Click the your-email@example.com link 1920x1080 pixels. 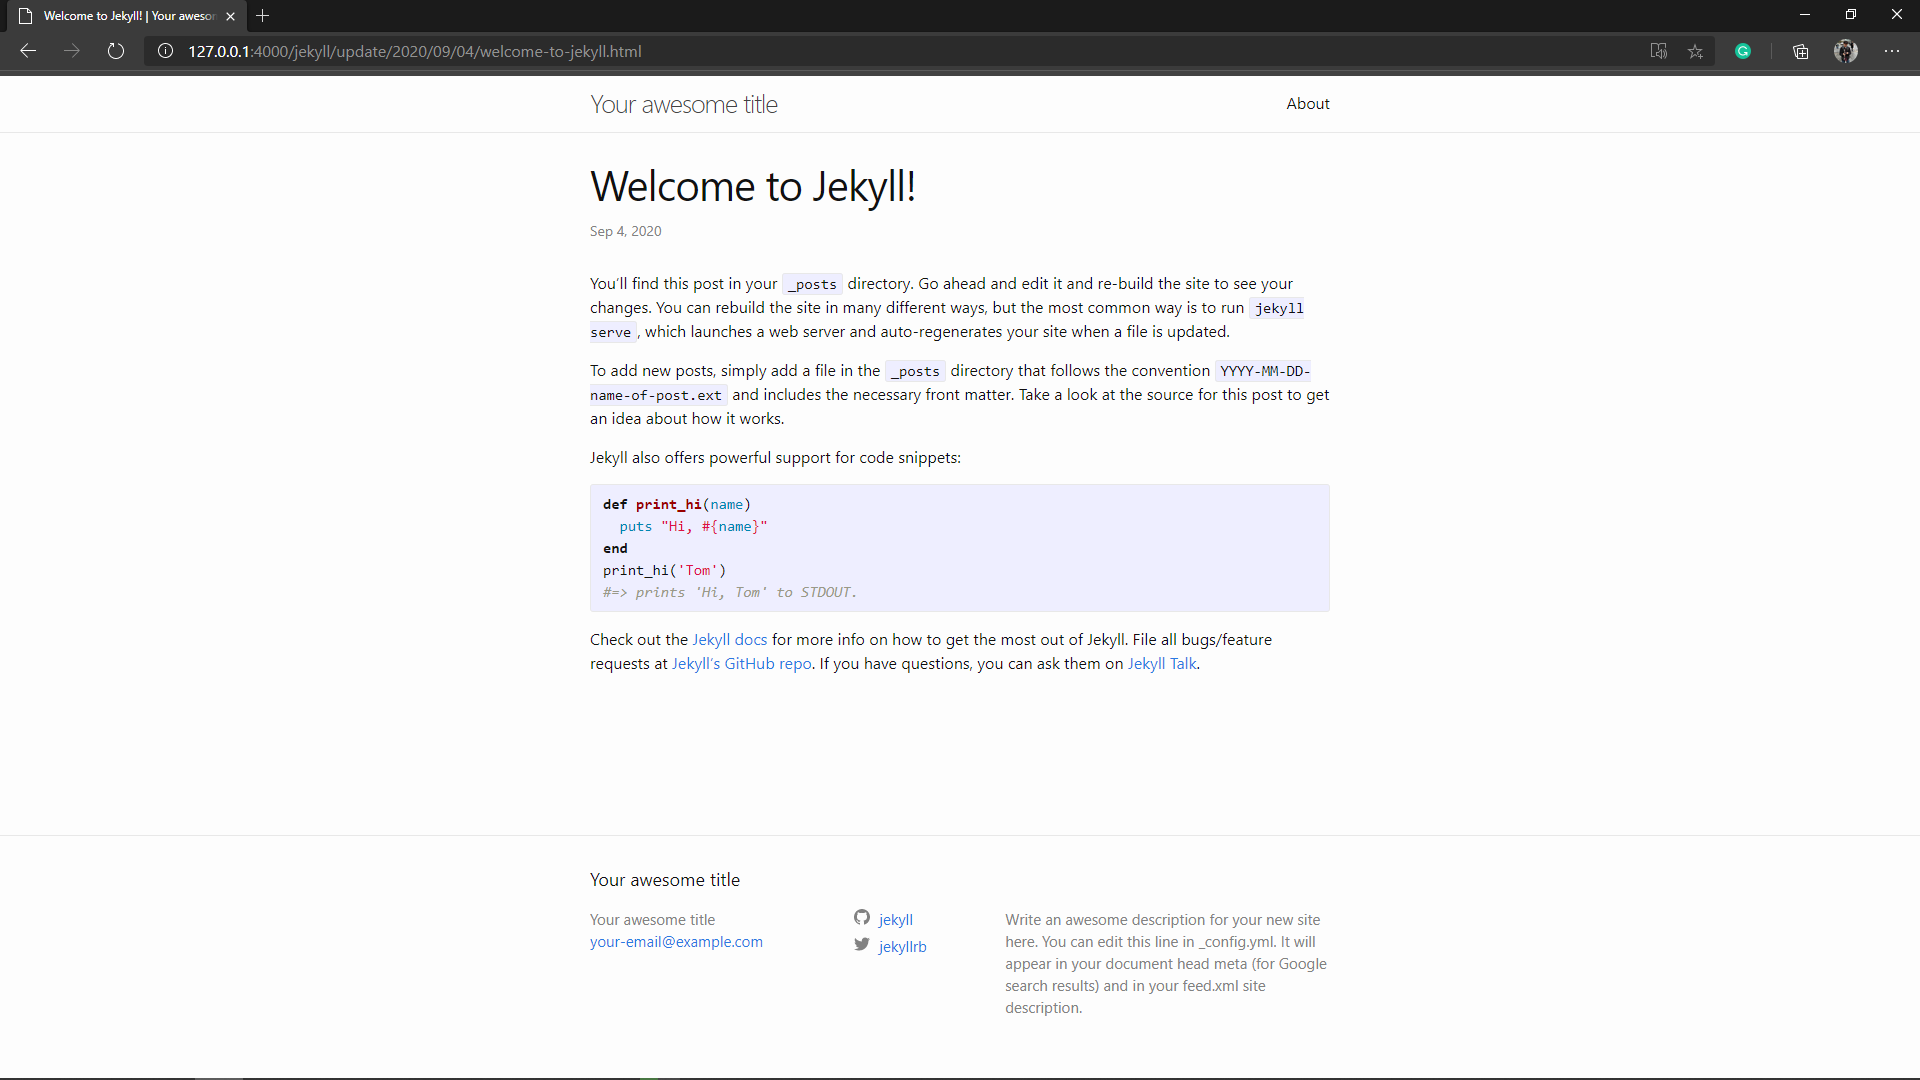point(676,942)
